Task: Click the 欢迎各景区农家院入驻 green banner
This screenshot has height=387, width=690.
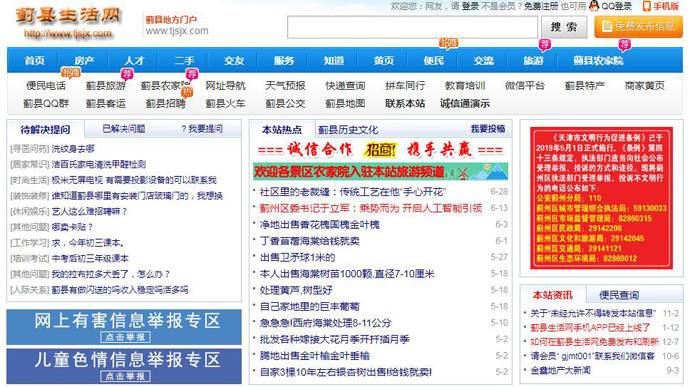Action: [380, 171]
